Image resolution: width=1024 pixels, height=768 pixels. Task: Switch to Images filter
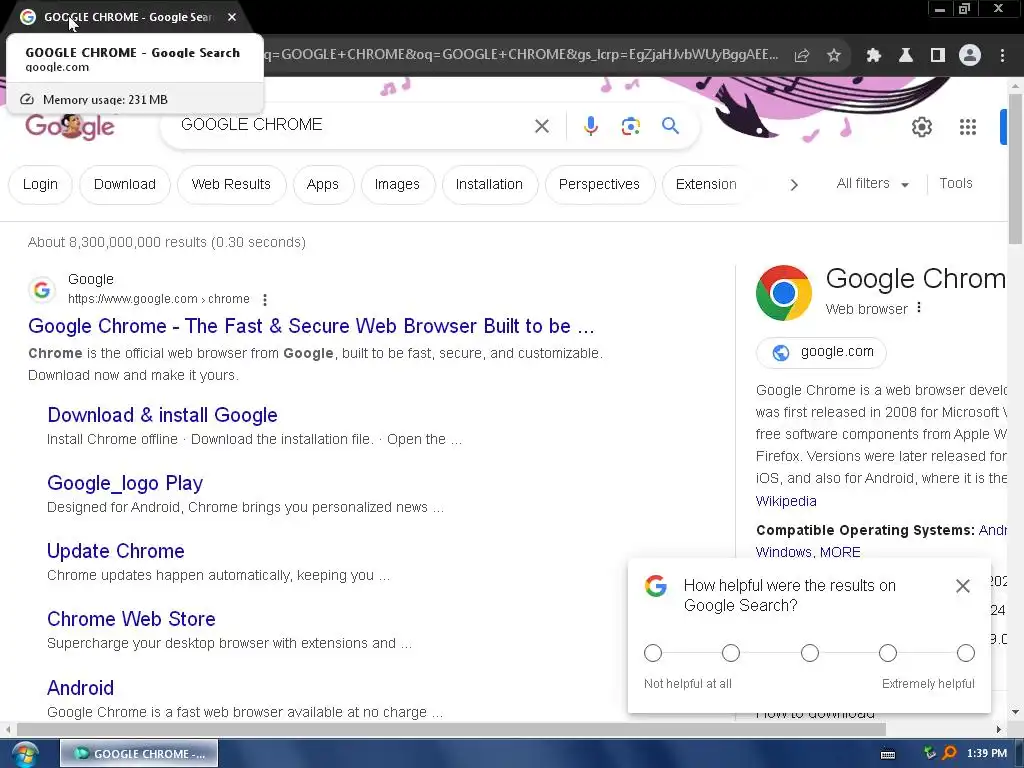(x=397, y=185)
